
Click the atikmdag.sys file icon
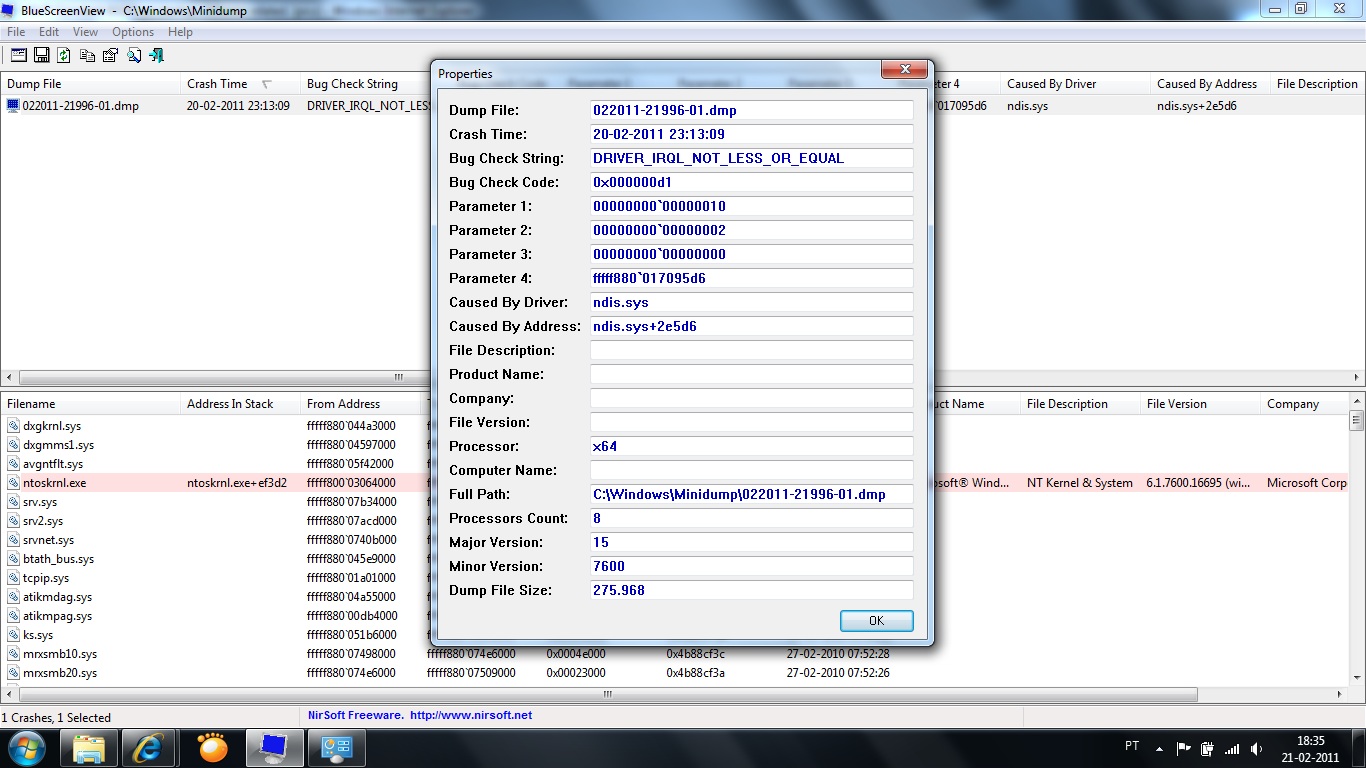(x=13, y=597)
